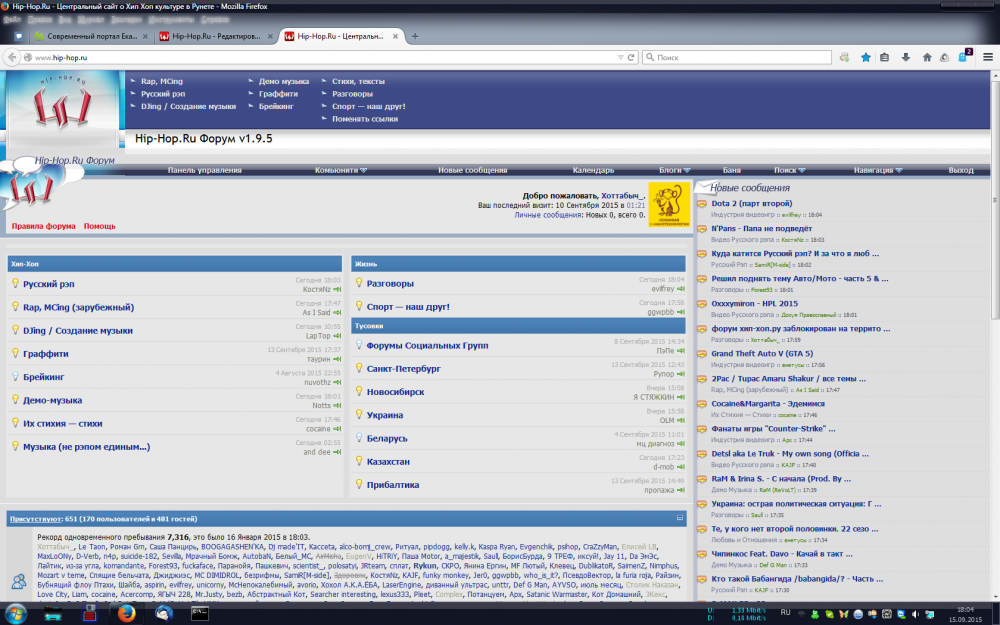Open the Демо музыка quick link in the header
The height and width of the screenshot is (625, 1000).
pos(284,81)
